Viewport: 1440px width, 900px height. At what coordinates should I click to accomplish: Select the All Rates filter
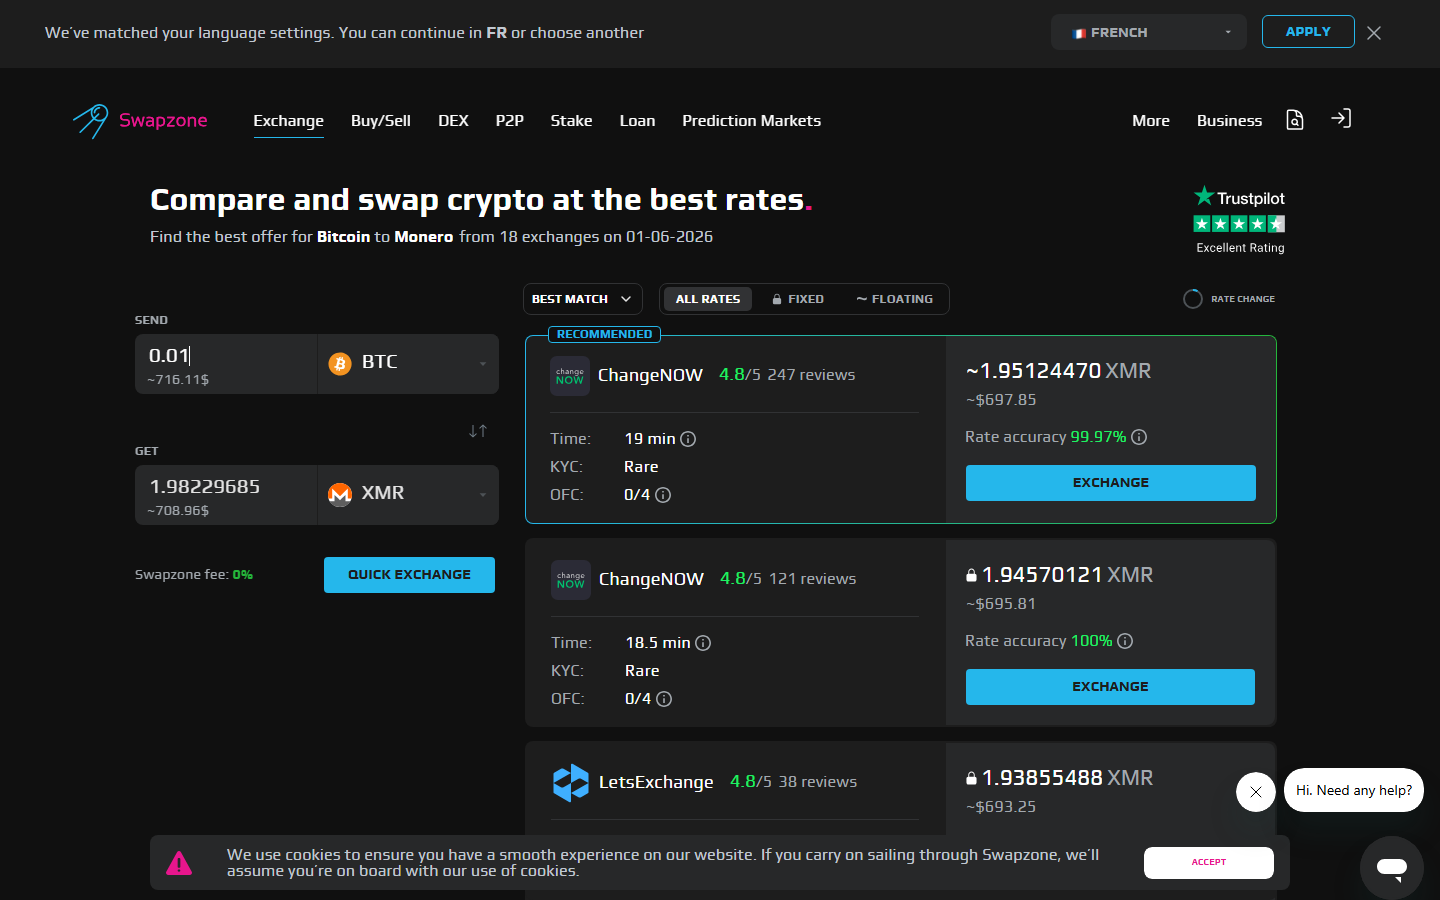708,299
